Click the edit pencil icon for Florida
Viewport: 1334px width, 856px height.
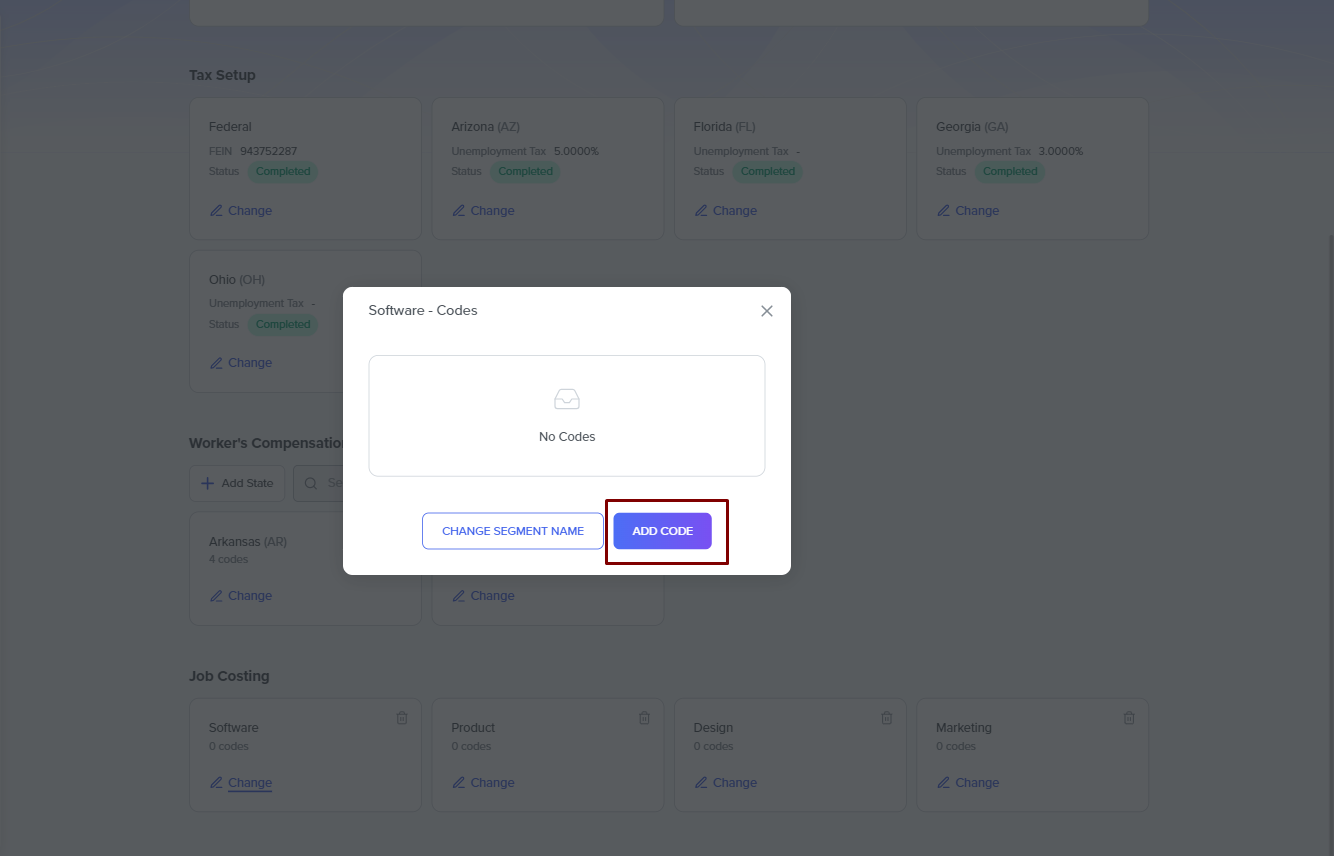701,211
